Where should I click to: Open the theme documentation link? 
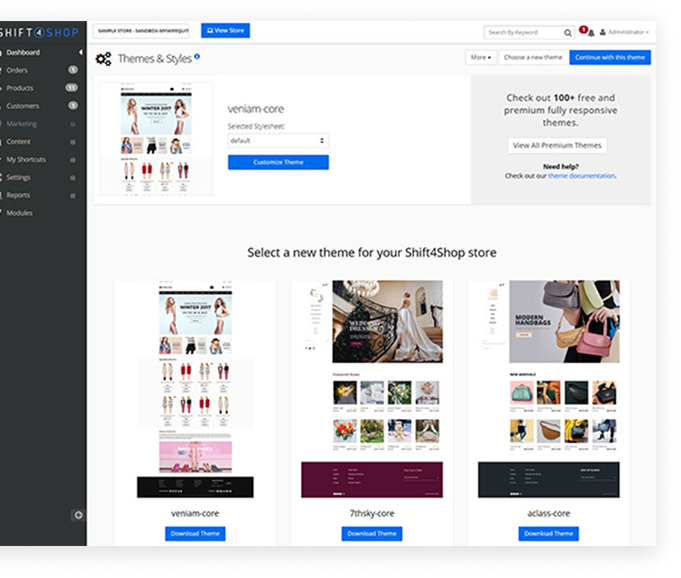coord(581,176)
